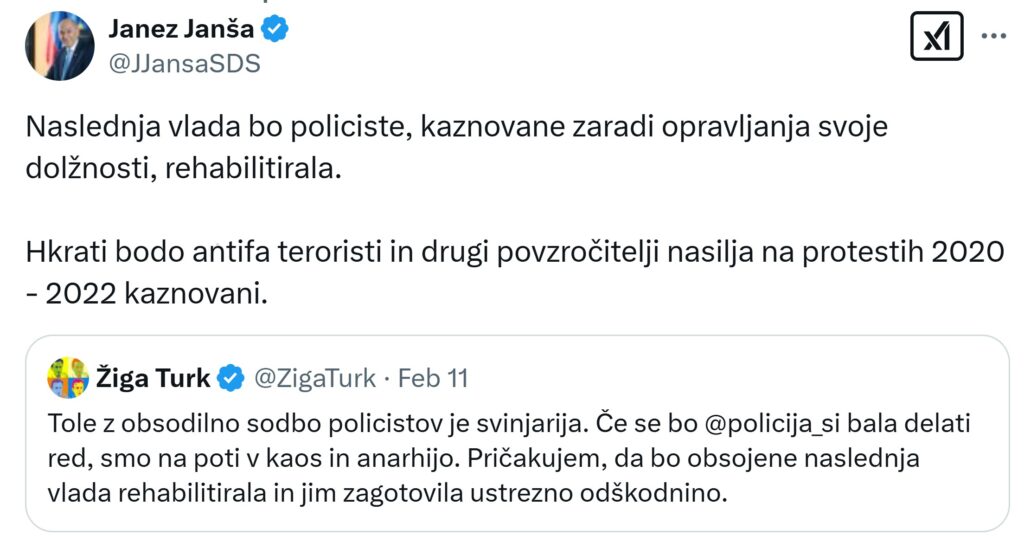Visit the @ZigaTurk handle
1024x536 pixels.
point(316,378)
